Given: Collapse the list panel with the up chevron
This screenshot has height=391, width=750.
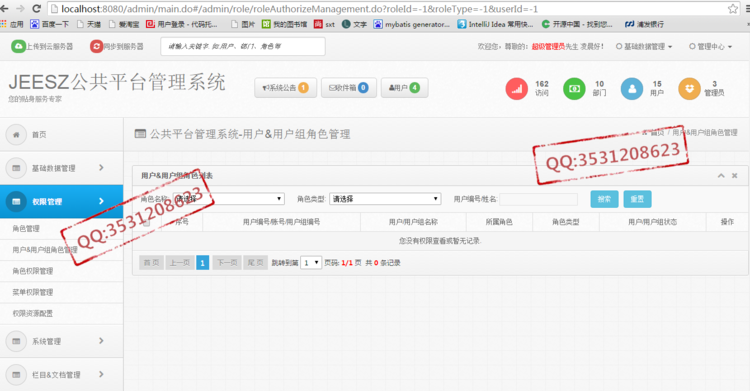Looking at the screenshot, I should point(721,176).
